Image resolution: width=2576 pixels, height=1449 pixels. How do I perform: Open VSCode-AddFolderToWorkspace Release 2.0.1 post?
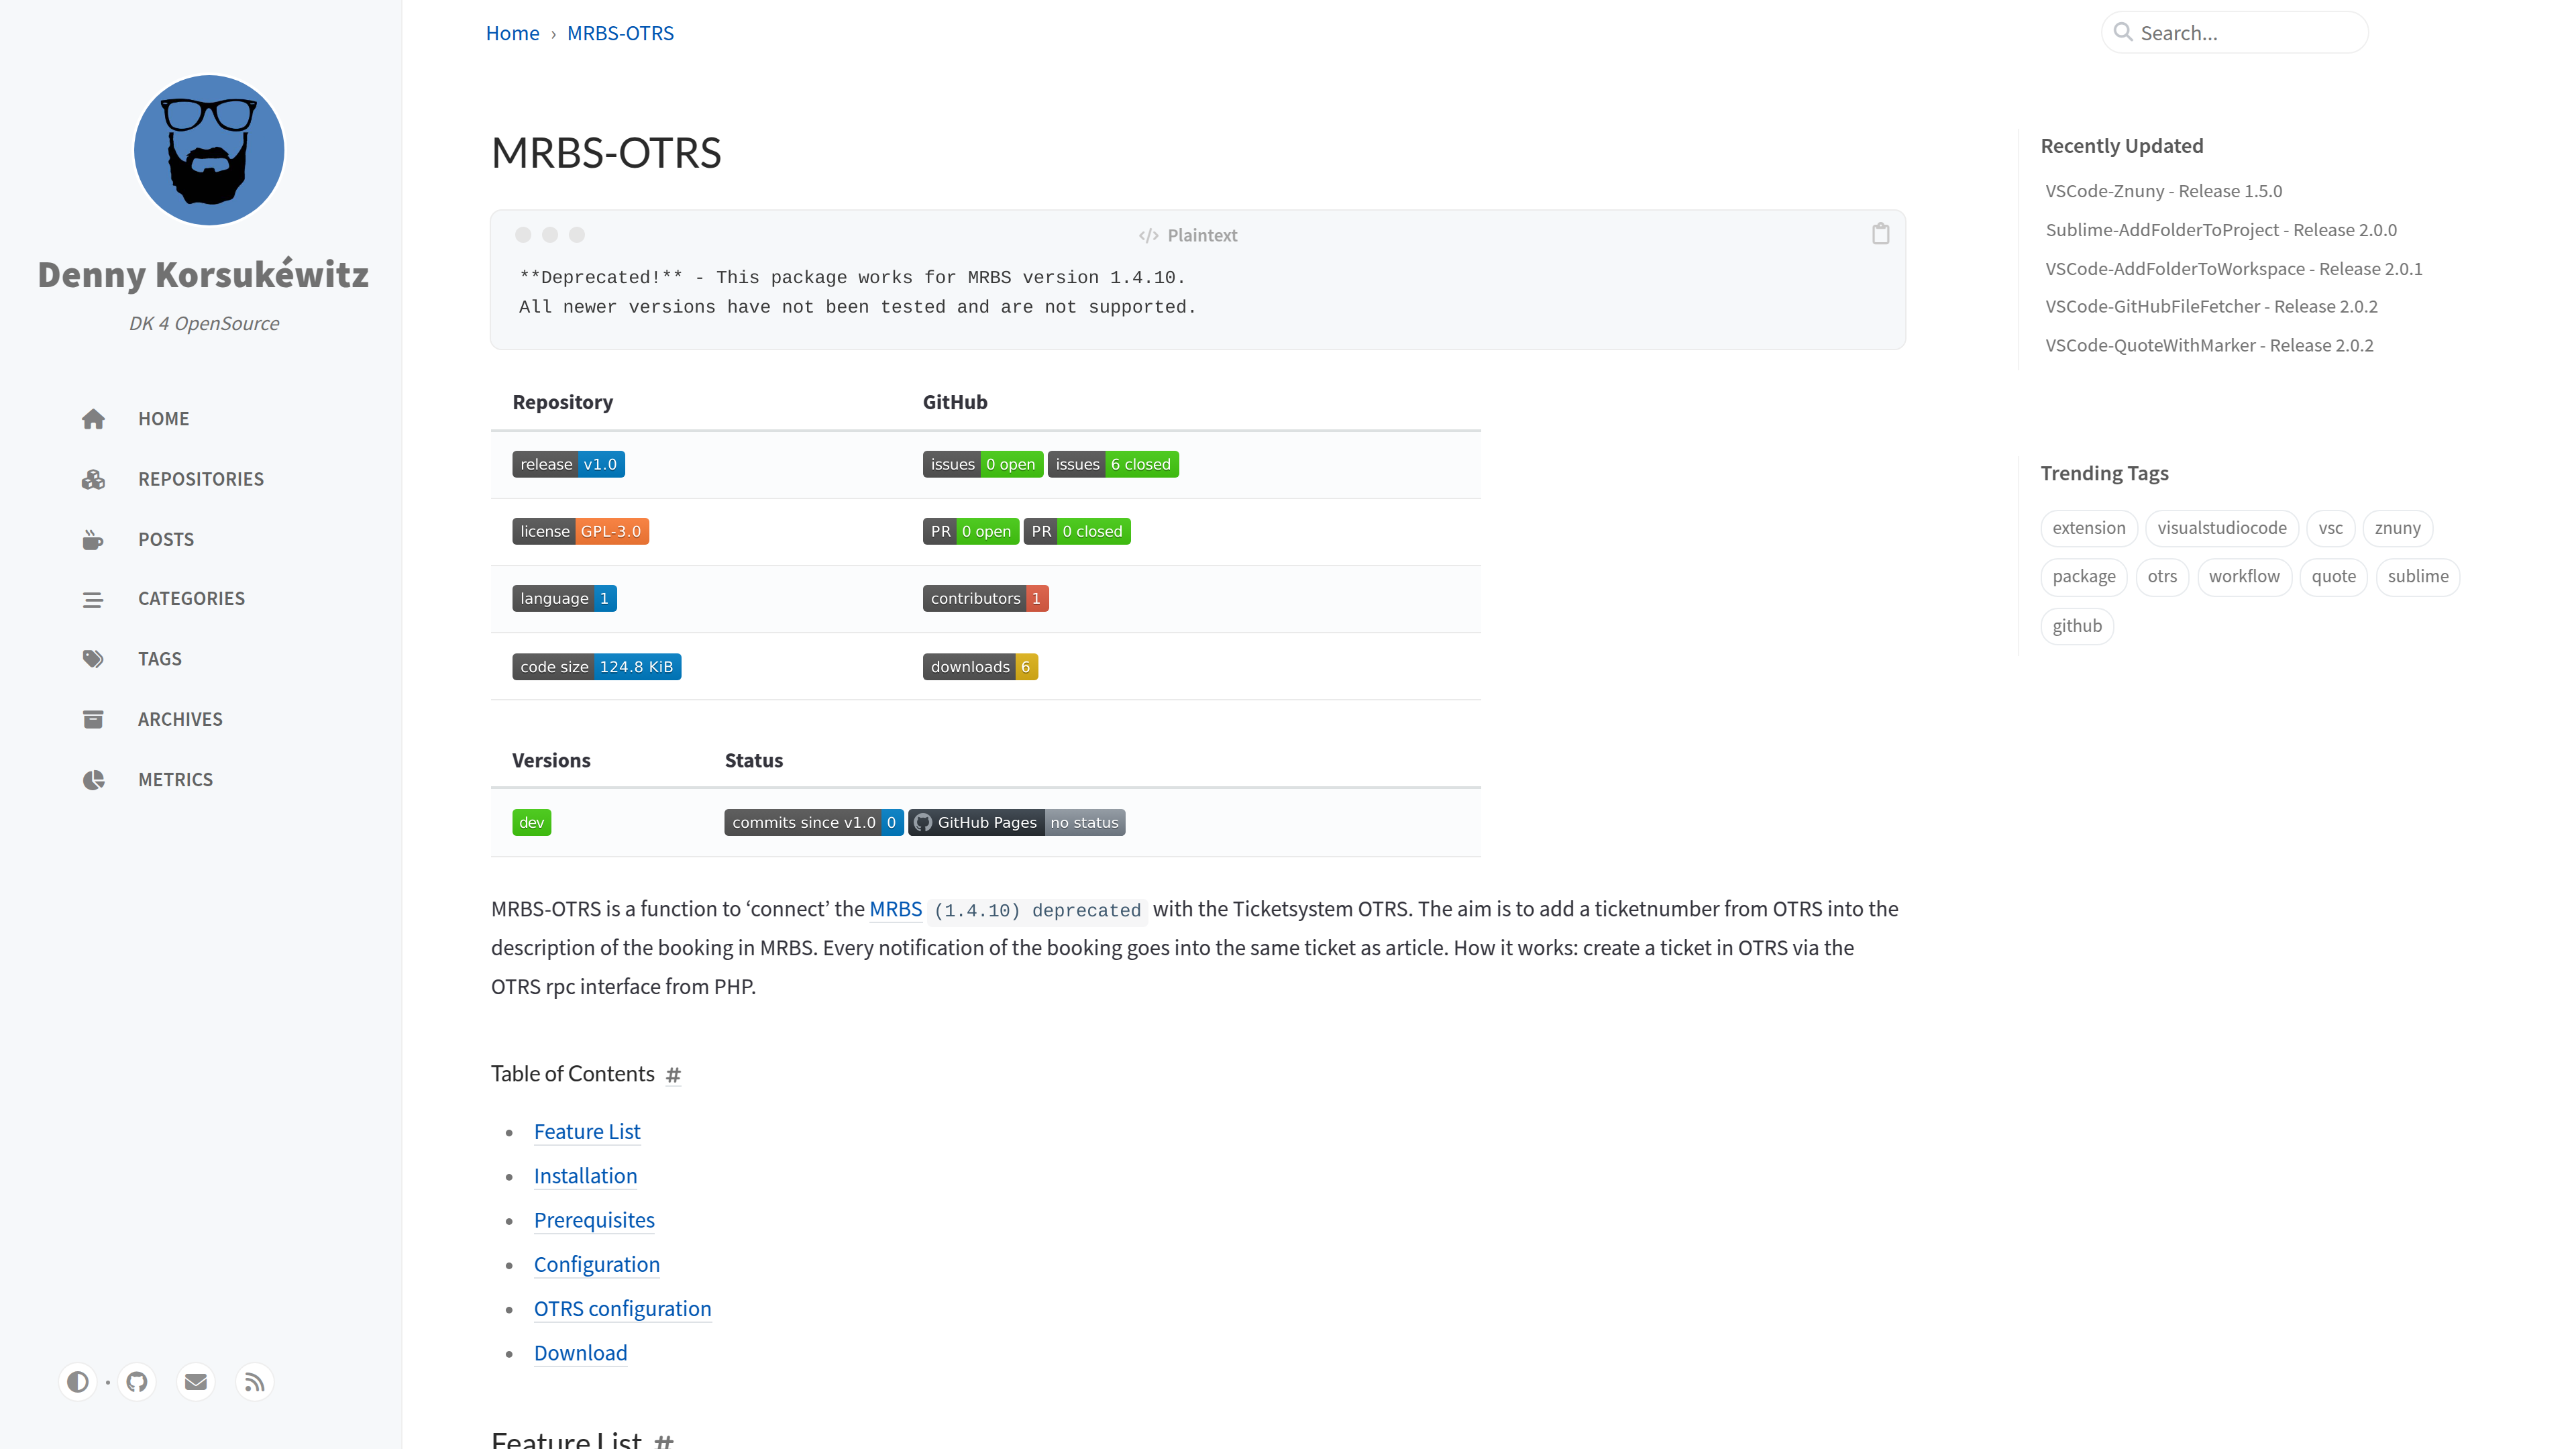pyautogui.click(x=2233, y=269)
